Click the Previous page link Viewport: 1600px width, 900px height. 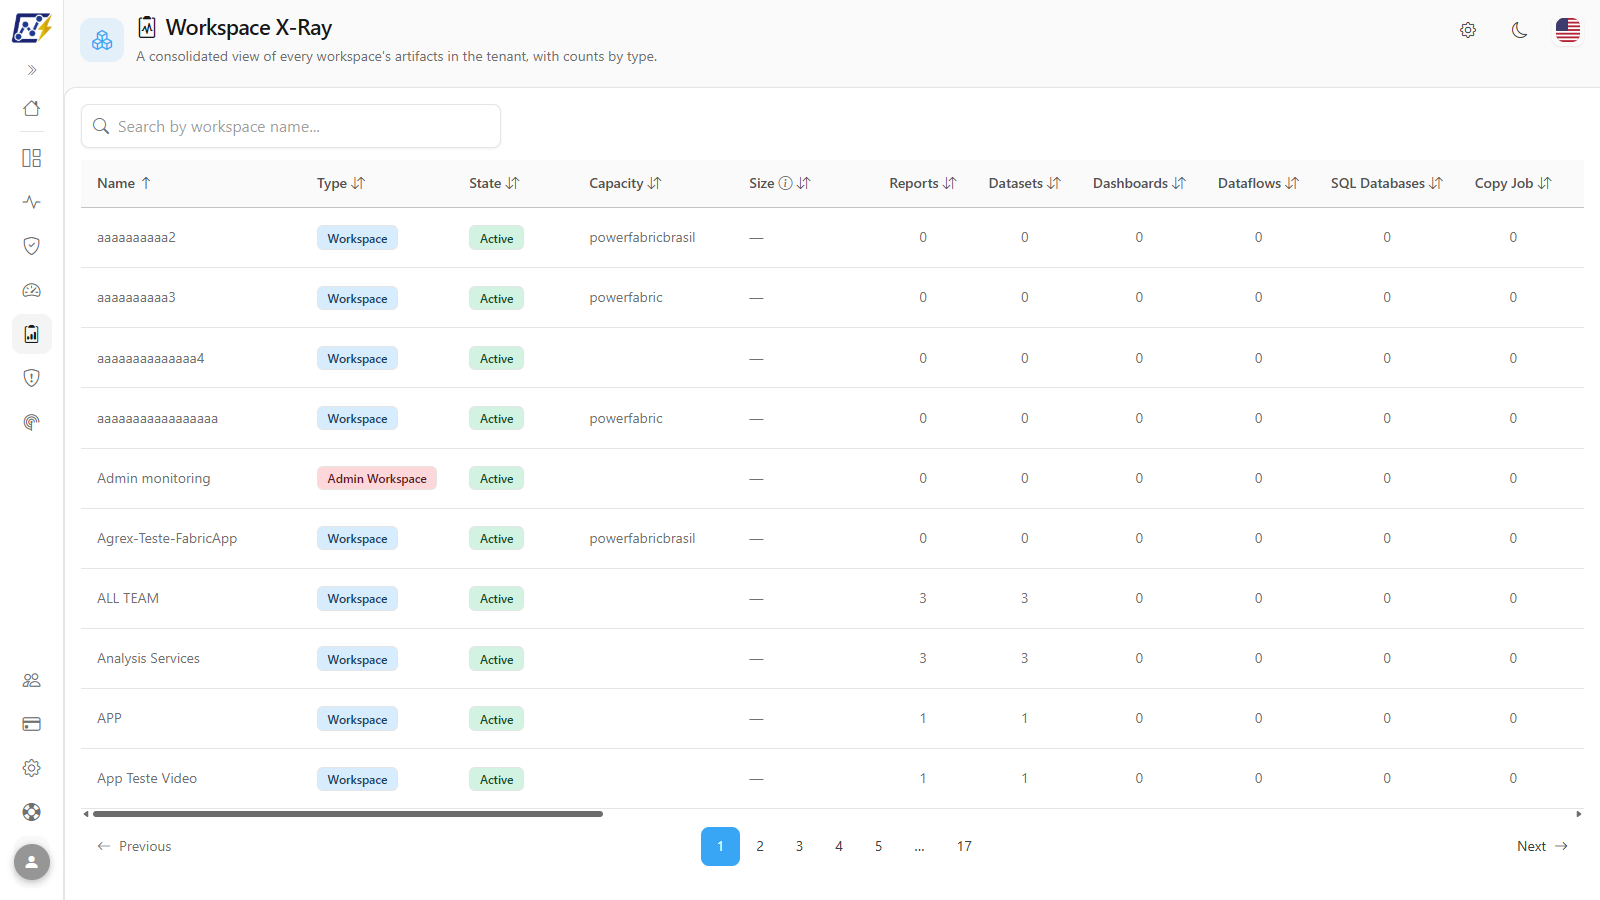tap(134, 846)
